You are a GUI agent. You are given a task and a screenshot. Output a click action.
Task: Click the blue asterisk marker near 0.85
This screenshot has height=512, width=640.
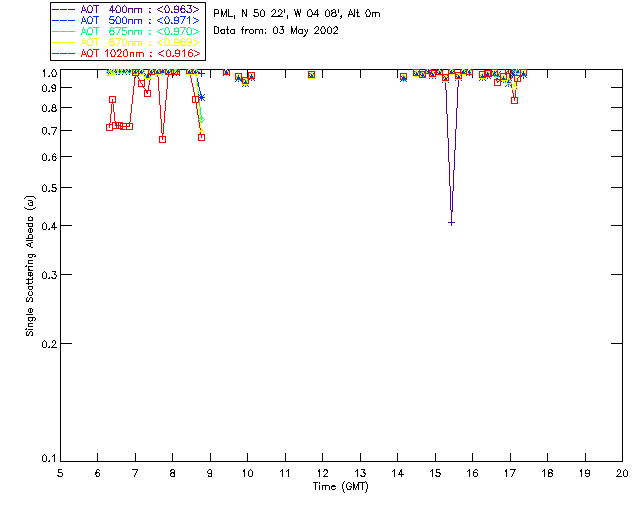click(201, 97)
